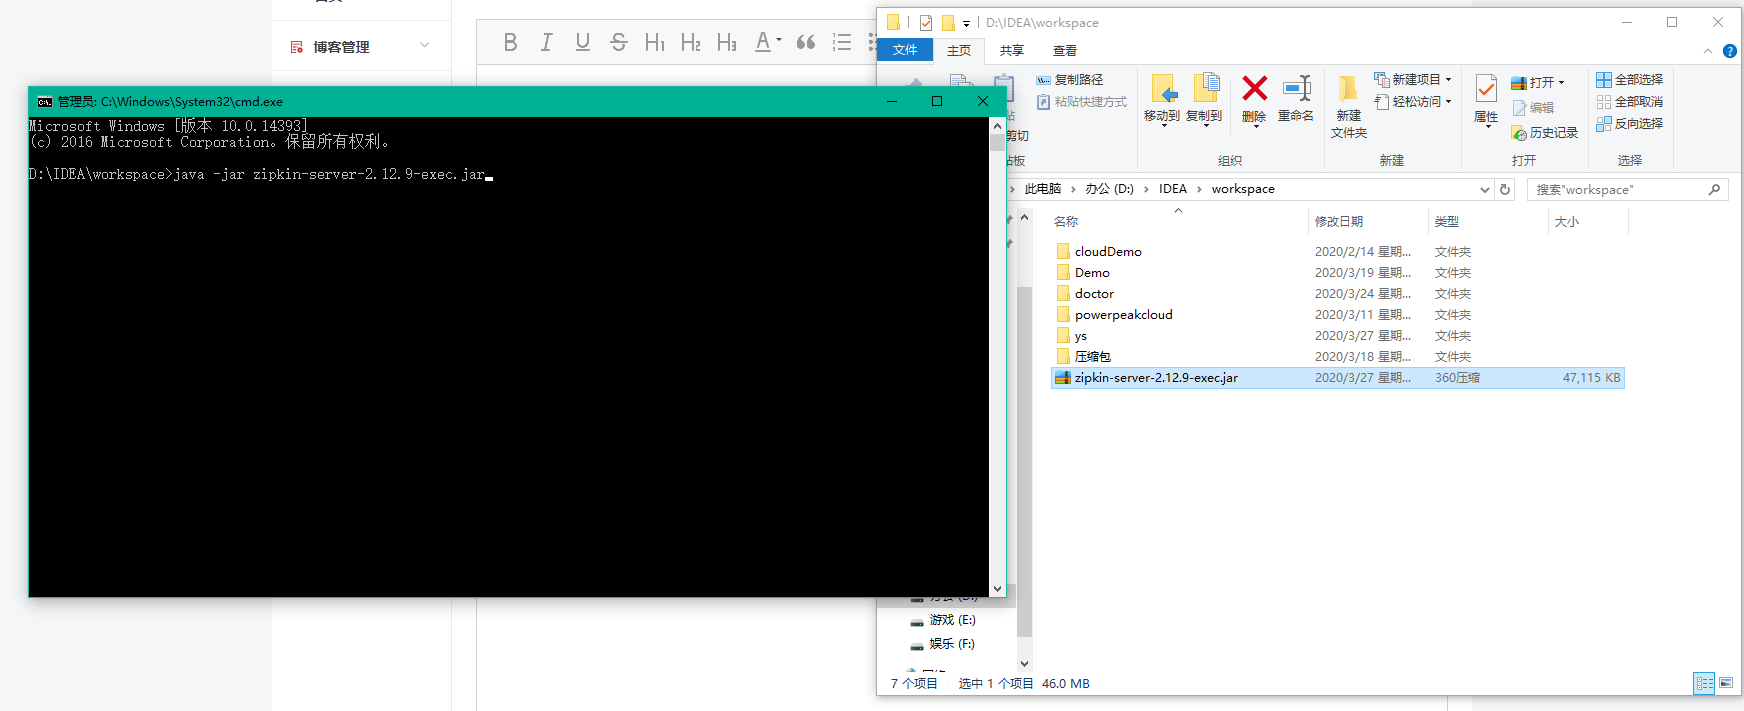Switch to the Home ribbon tab
Viewport: 1744px width, 711px height.
959,50
